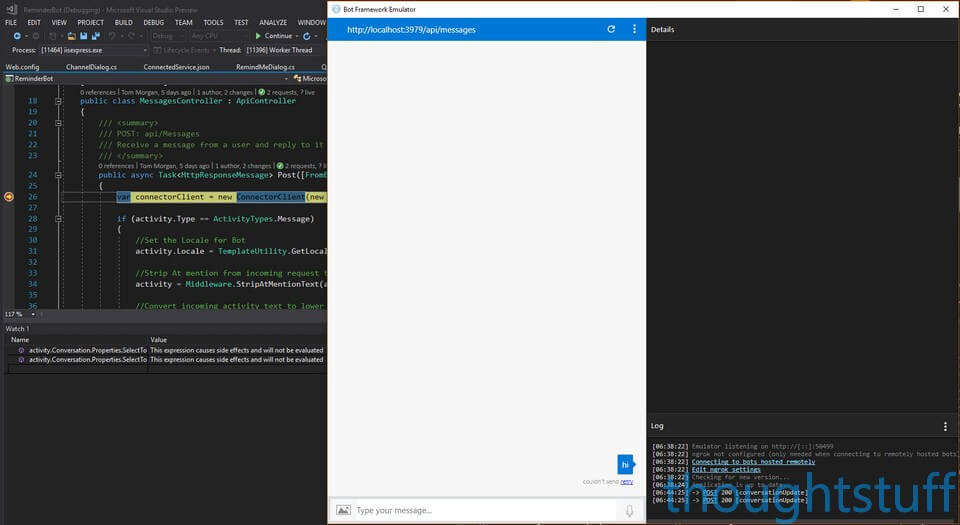This screenshot has height=525, width=960.
Task: Open the BUILD menu in Visual Studio
Action: (124, 23)
